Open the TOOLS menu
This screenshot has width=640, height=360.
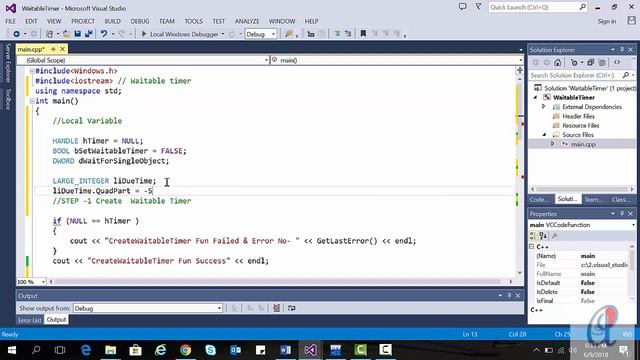tap(193, 21)
